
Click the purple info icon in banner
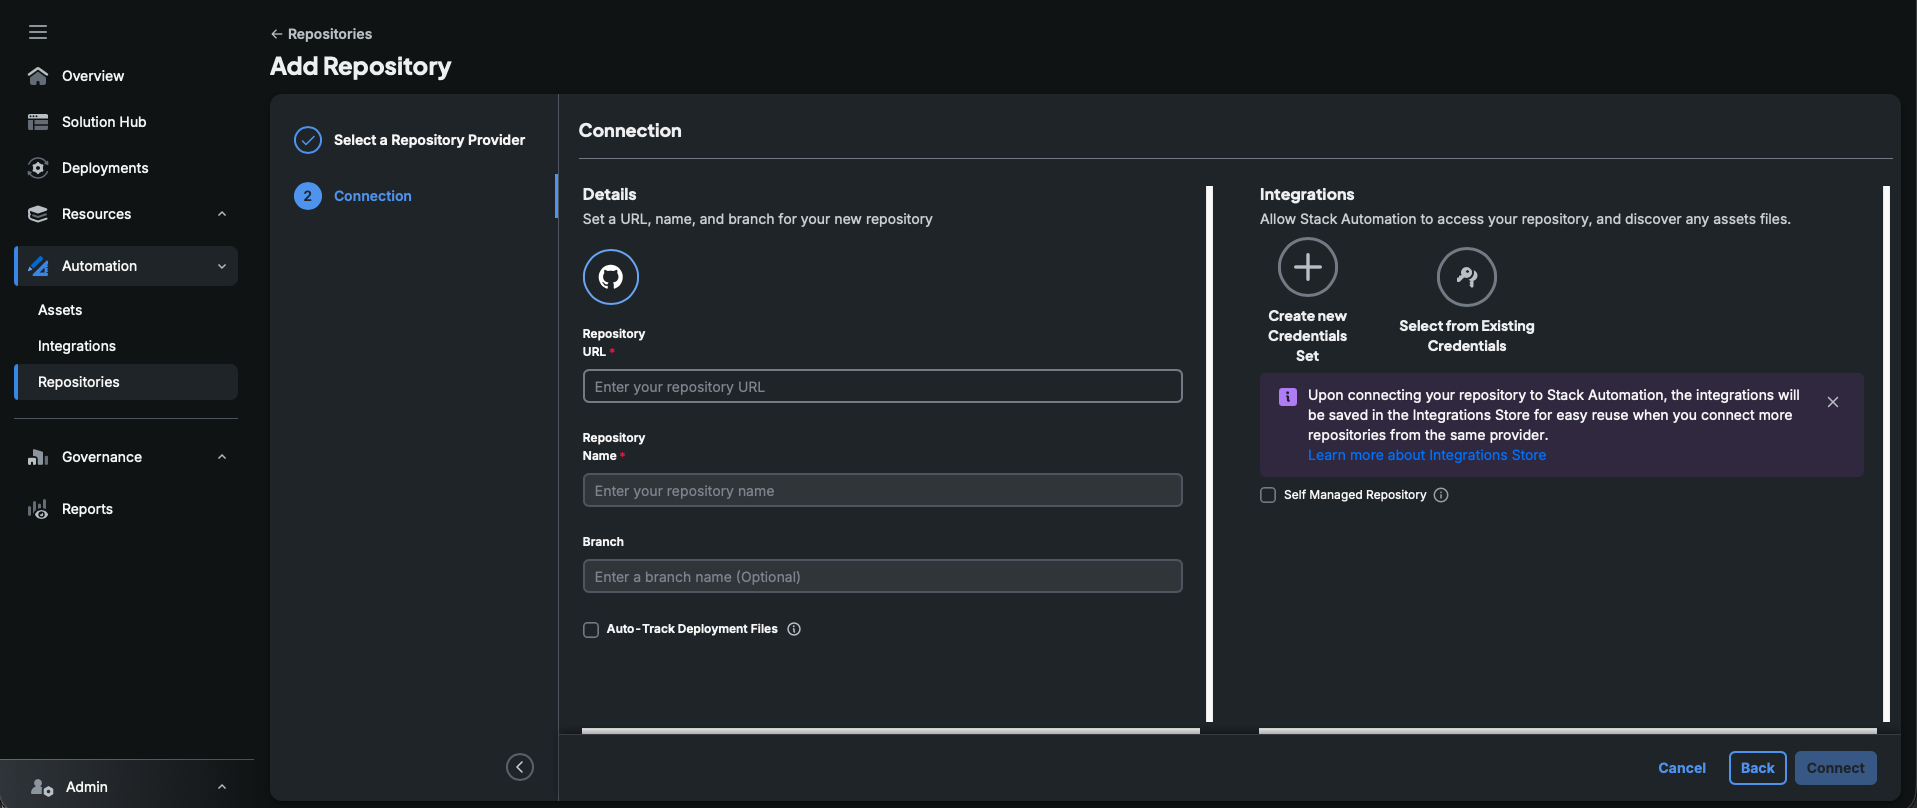(x=1288, y=397)
